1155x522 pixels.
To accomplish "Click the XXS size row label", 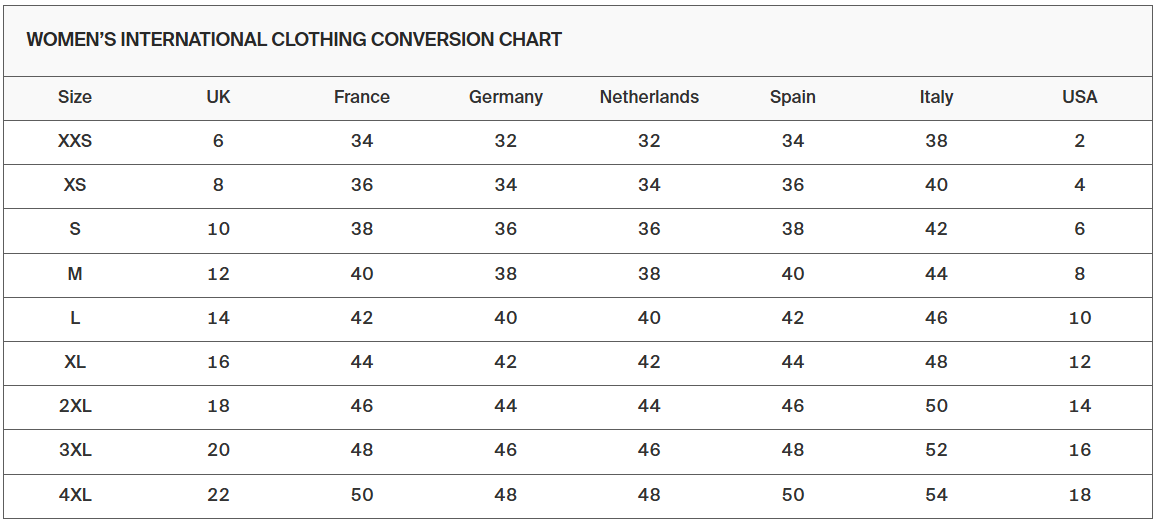I will pyautogui.click(x=75, y=141).
